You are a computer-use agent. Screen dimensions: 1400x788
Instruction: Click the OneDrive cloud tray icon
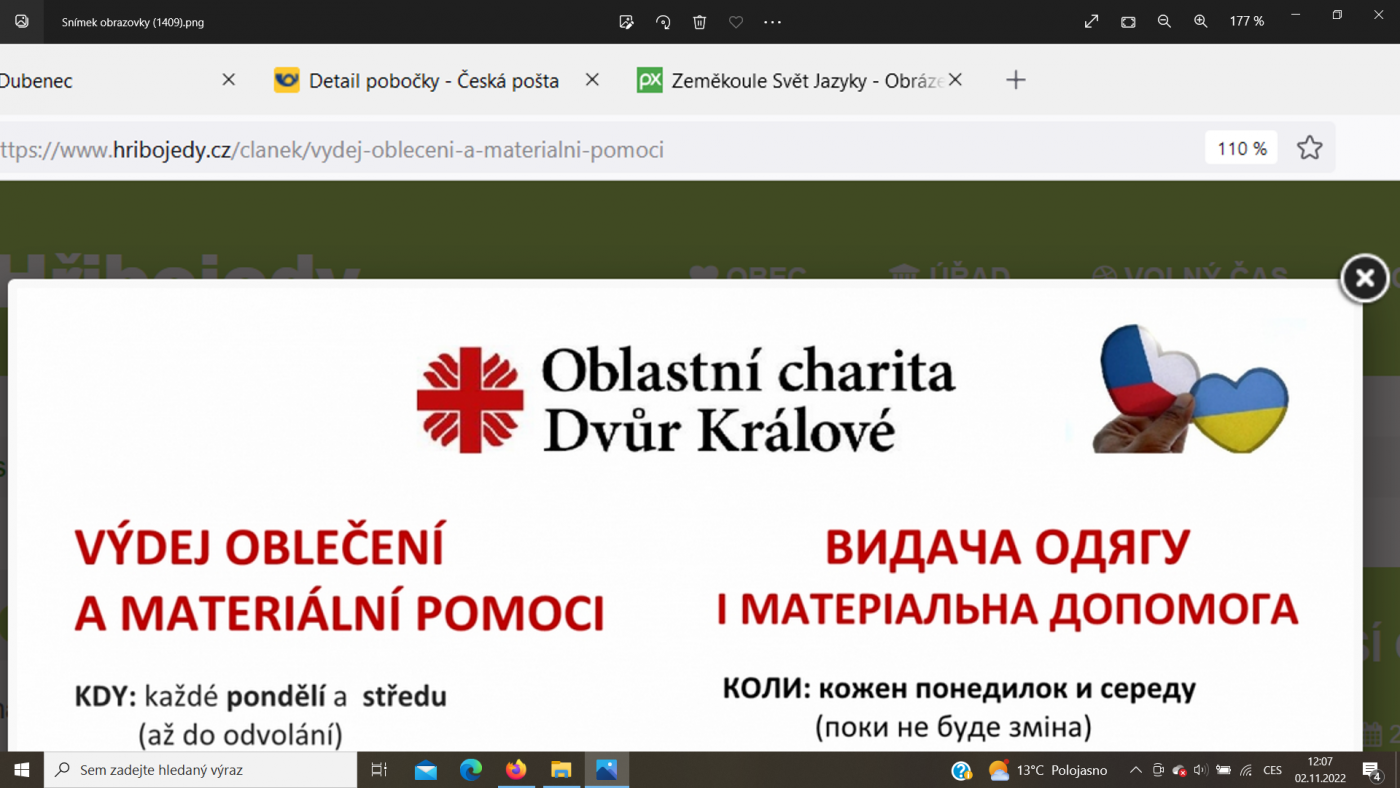1179,771
